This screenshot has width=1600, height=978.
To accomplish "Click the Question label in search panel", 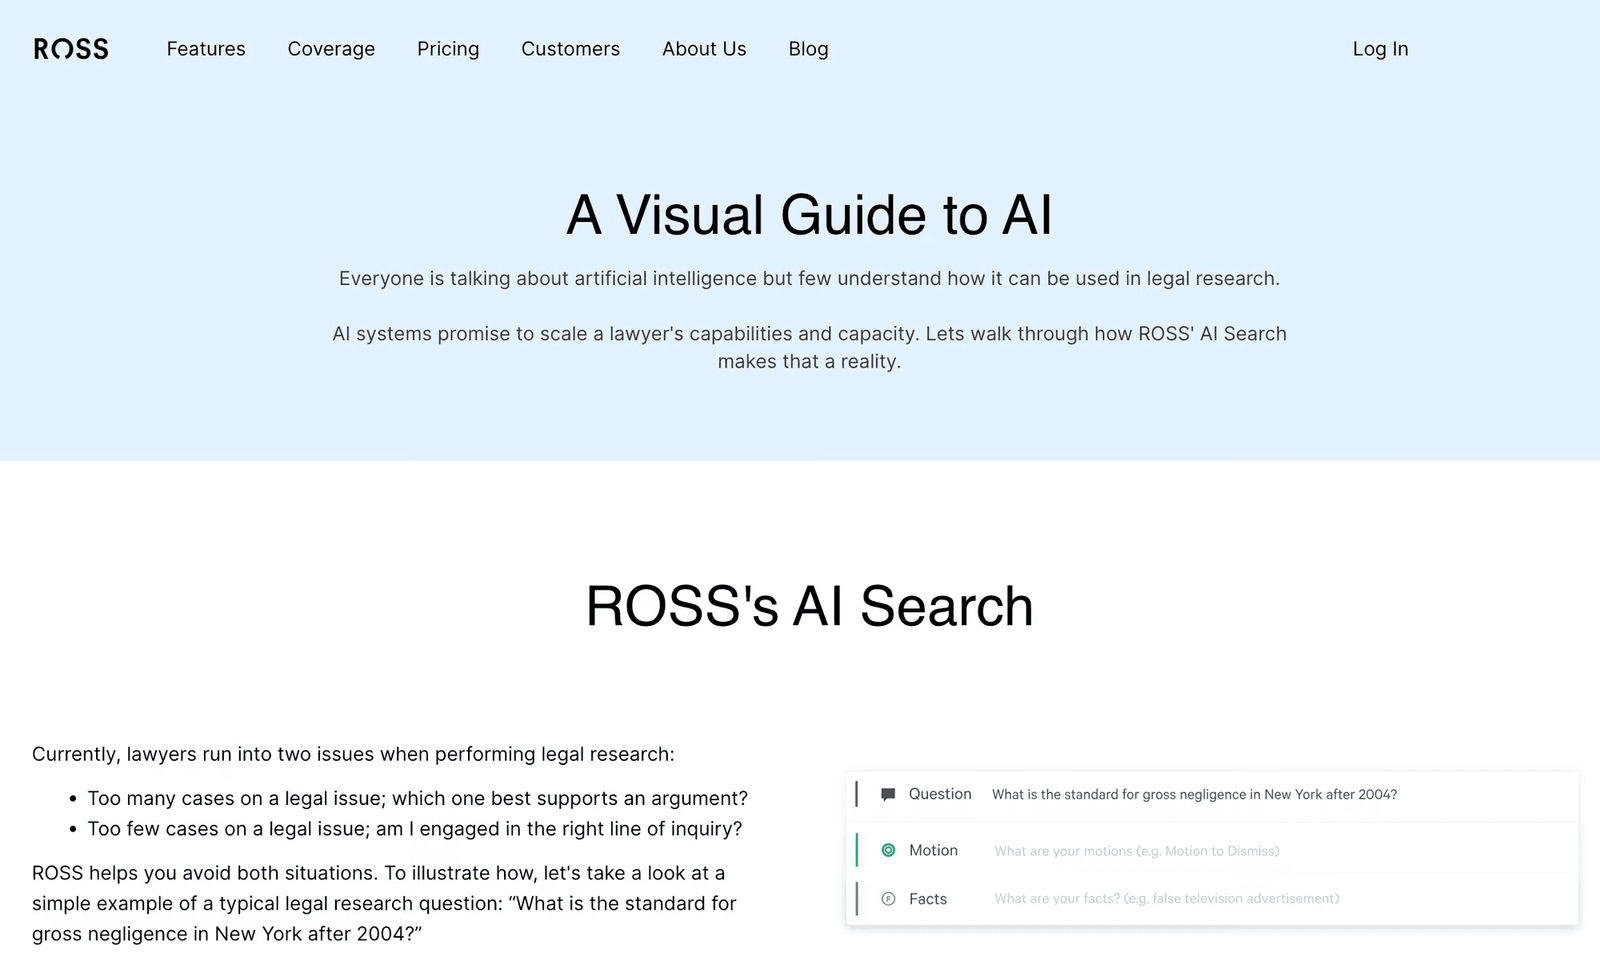I will [x=940, y=794].
